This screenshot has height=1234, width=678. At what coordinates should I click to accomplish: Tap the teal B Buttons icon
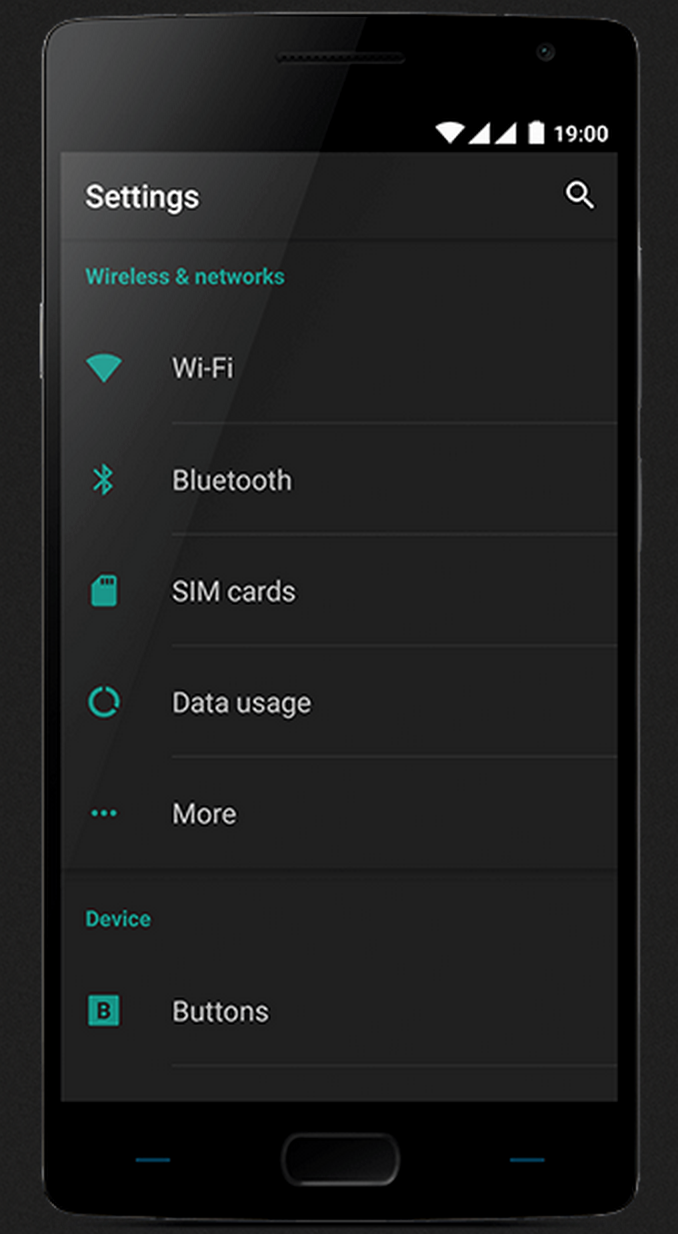pyautogui.click(x=104, y=1011)
